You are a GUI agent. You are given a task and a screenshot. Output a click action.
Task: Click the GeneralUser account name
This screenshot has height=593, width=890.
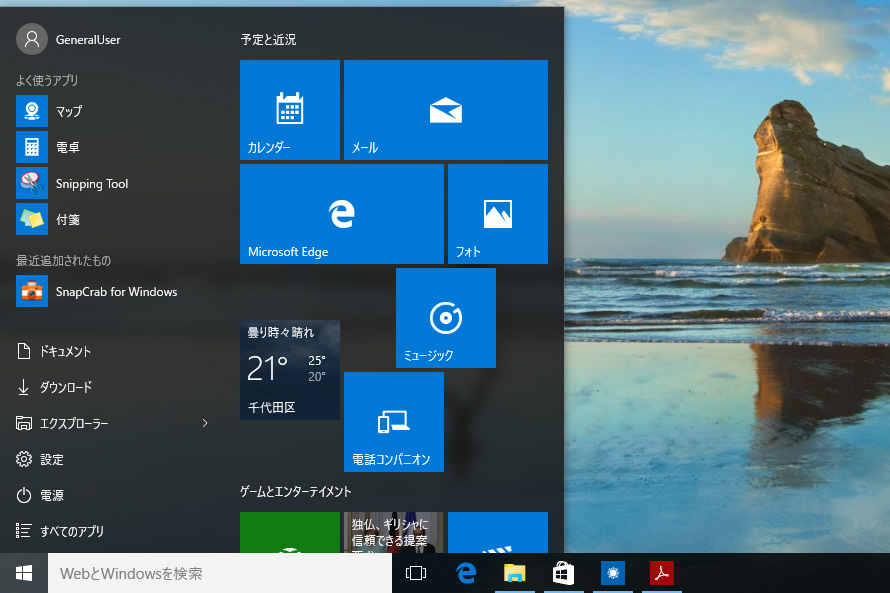(88, 40)
